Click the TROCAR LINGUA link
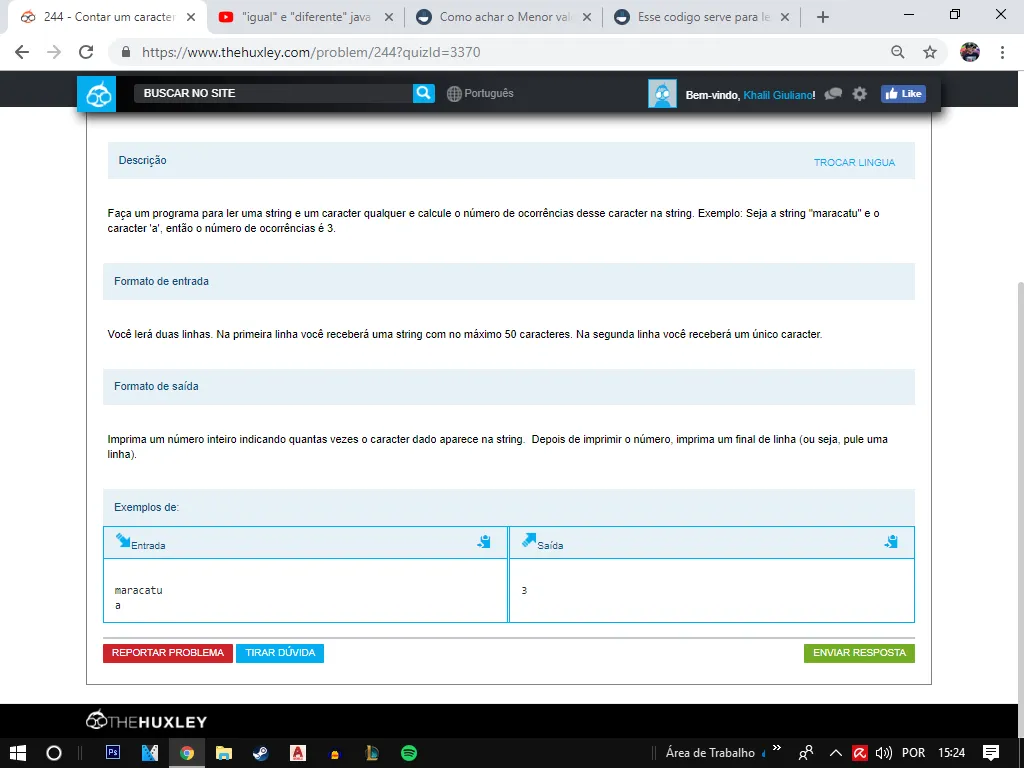The width and height of the screenshot is (1024, 768). tap(854, 163)
